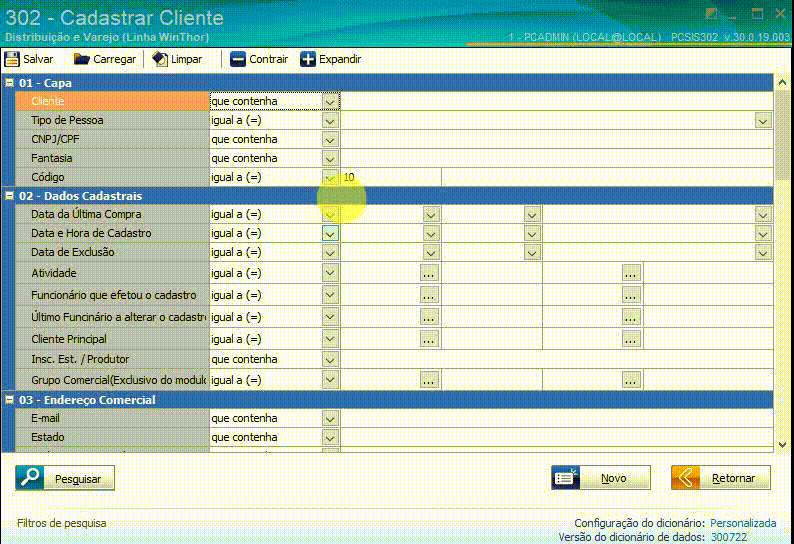Image resolution: width=794 pixels, height=544 pixels.
Task: Open last dropdown in Data de Exclusão row
Action: [763, 252]
